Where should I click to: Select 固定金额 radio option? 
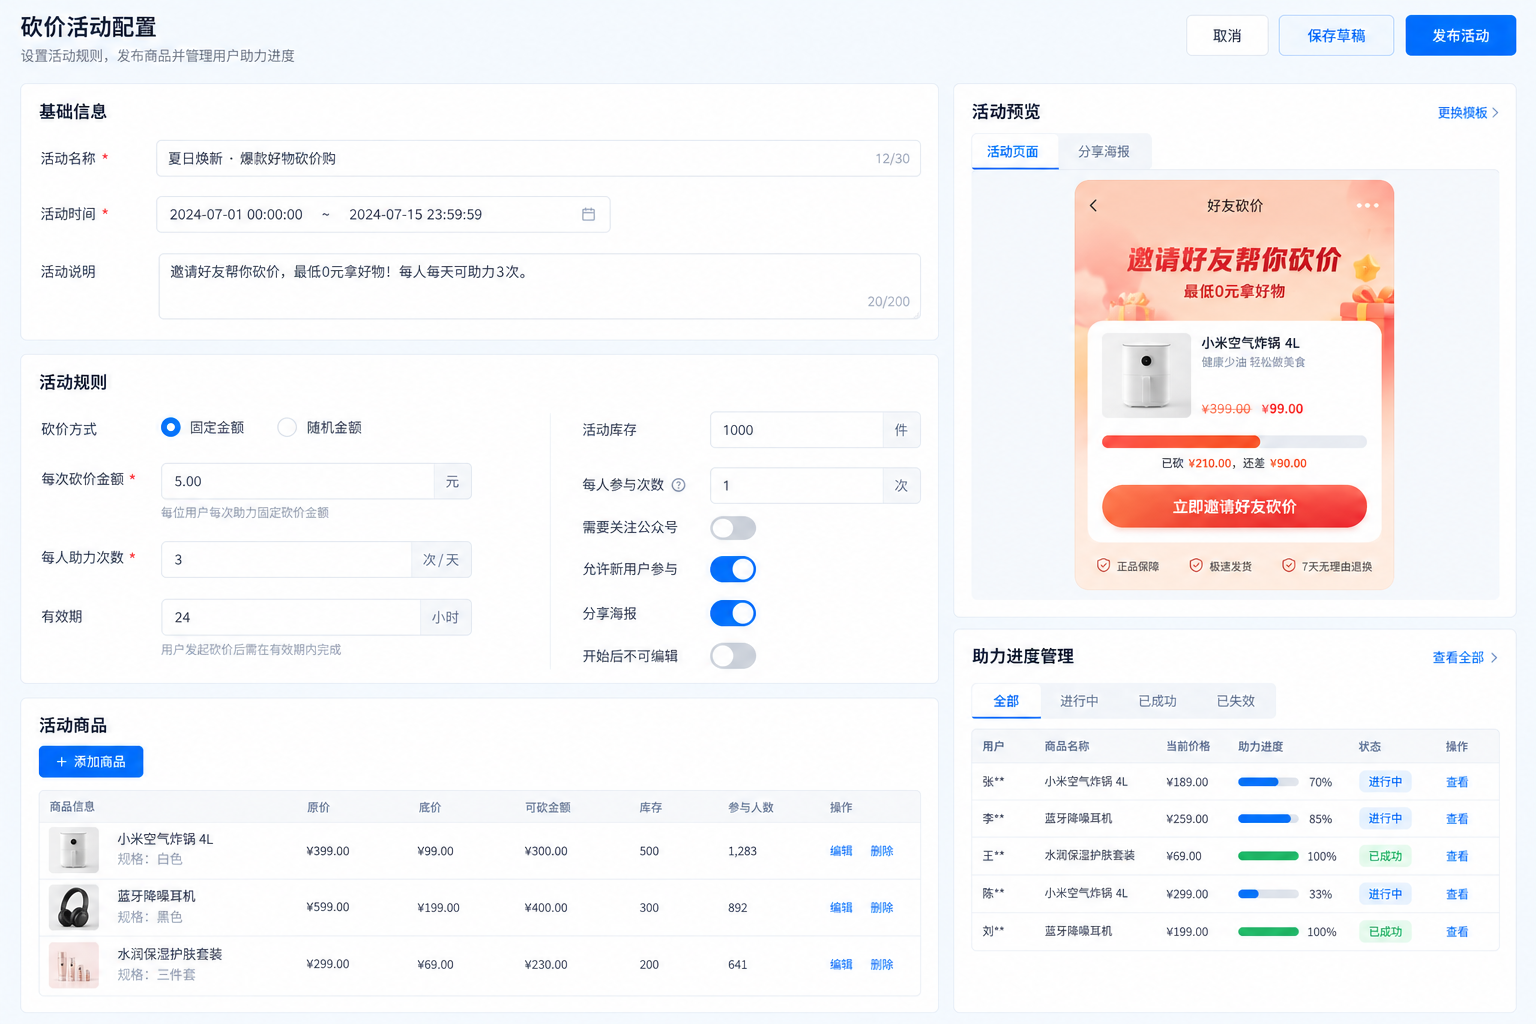pos(171,427)
